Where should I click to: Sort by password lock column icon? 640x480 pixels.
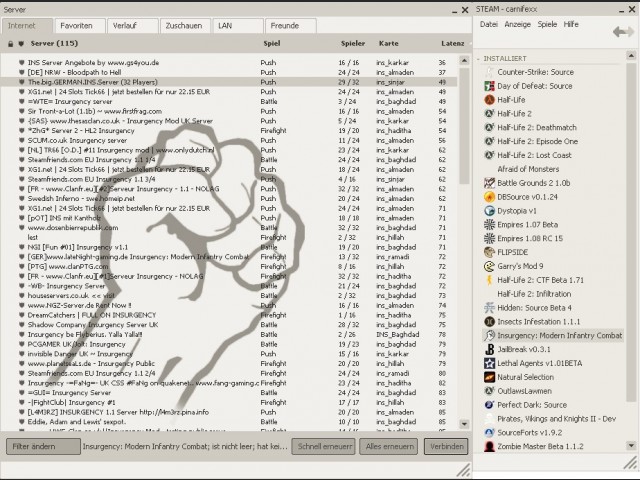point(10,44)
